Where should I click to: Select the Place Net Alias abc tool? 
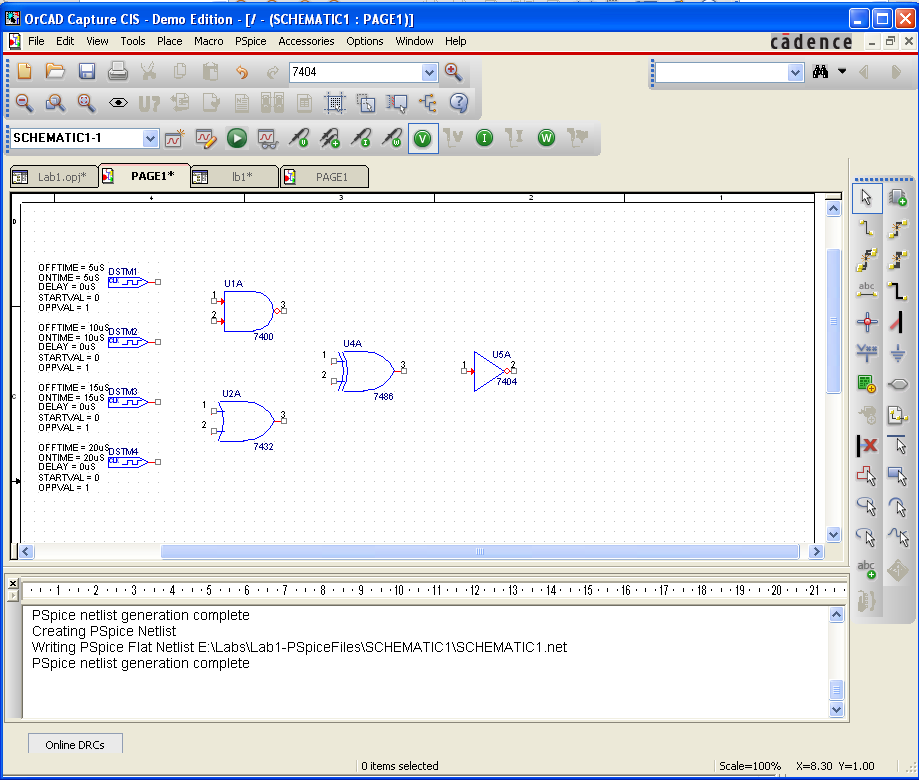point(866,290)
